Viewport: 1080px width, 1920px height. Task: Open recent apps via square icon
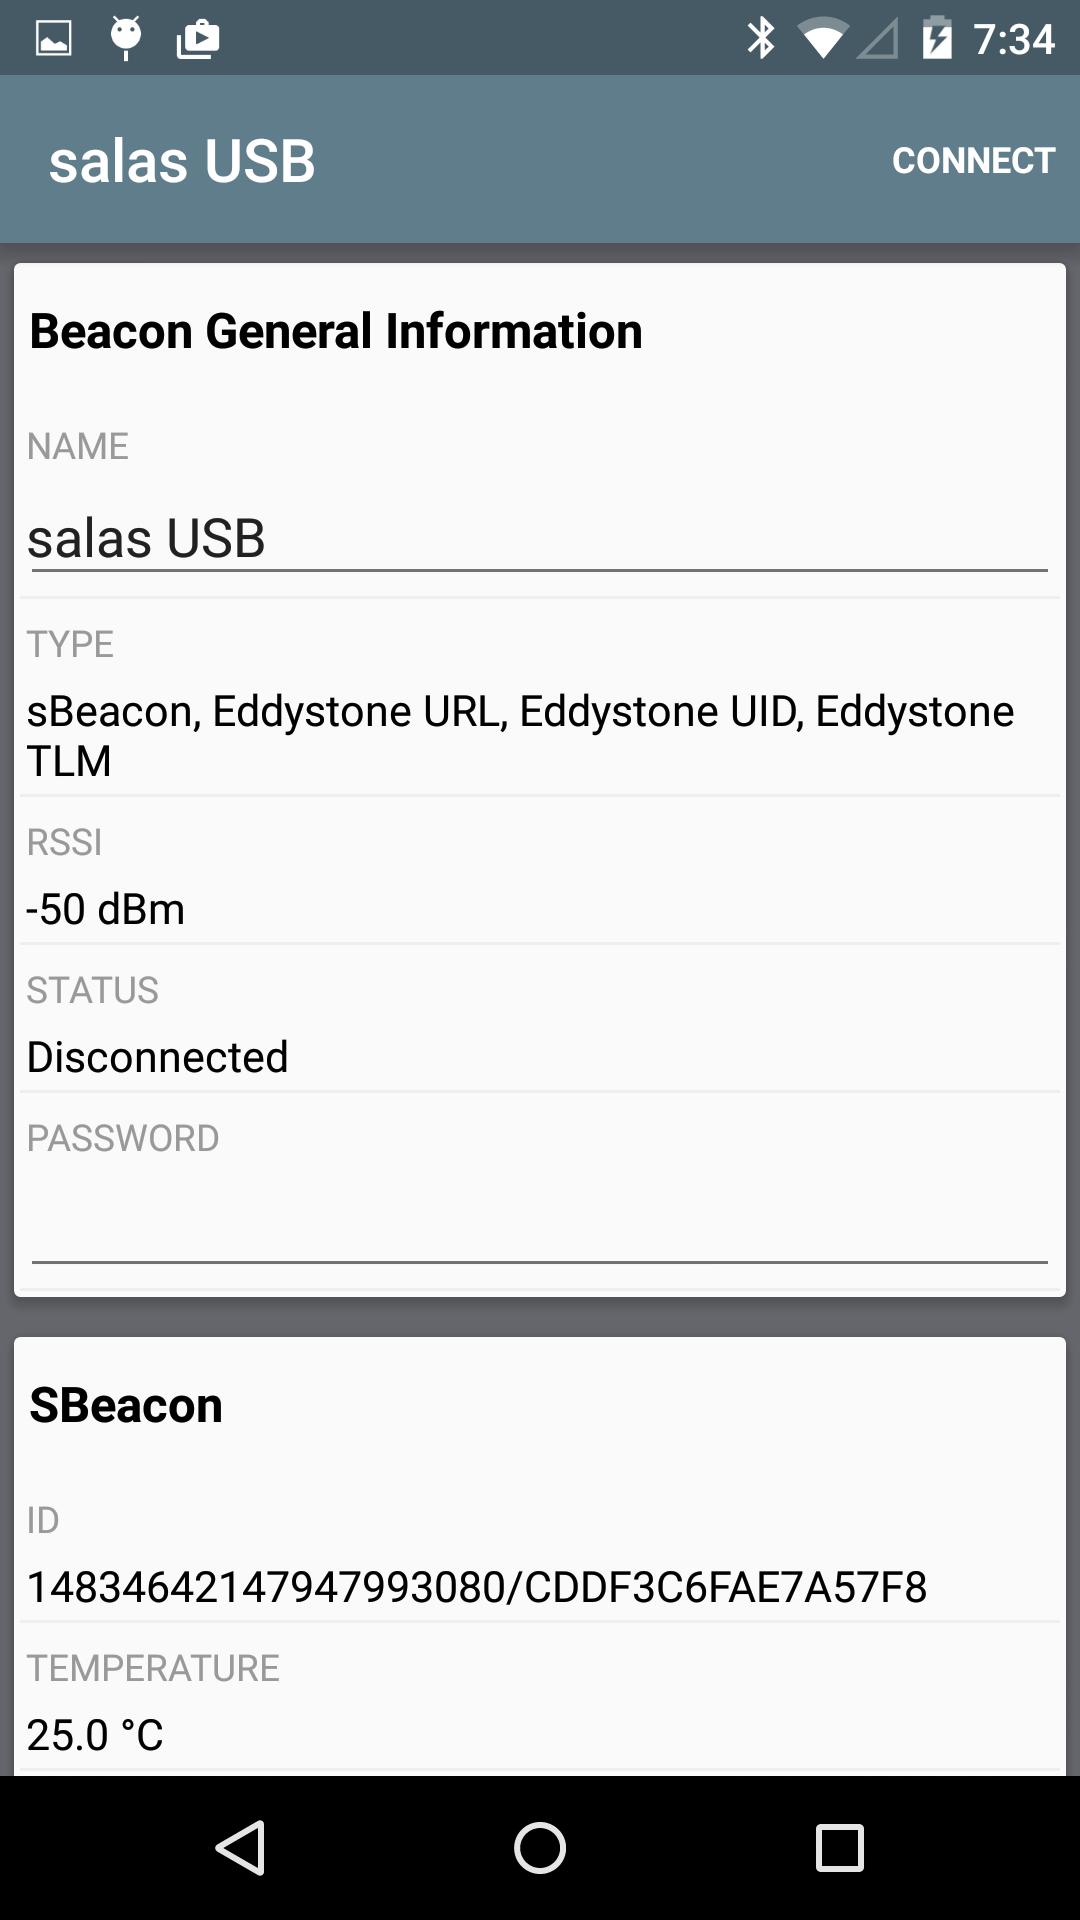(x=839, y=1847)
